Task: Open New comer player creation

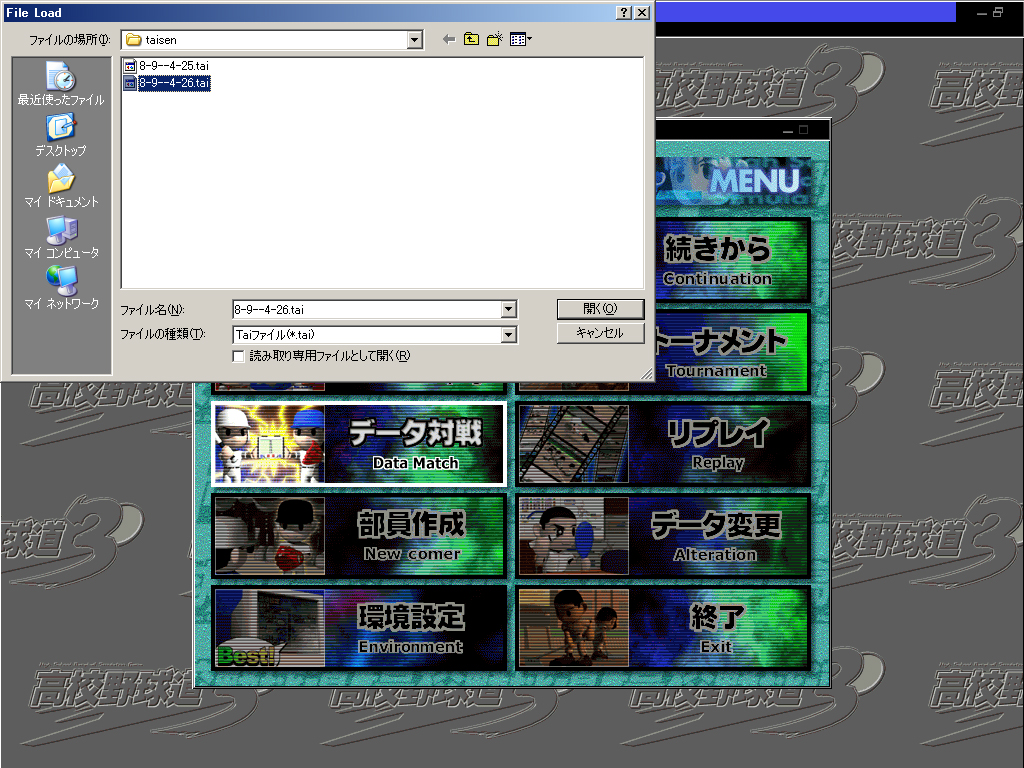Action: click(x=359, y=536)
